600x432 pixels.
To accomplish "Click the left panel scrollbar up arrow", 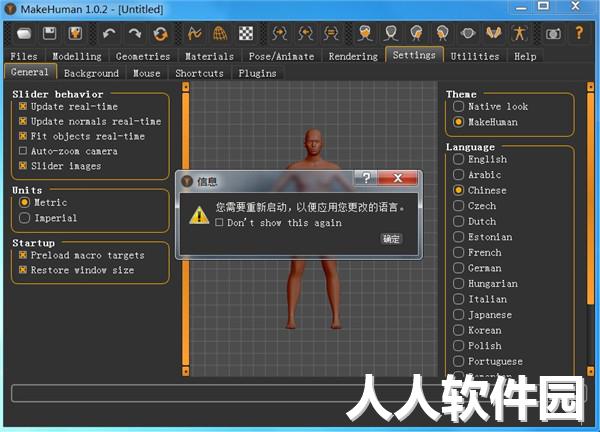I will coord(186,87).
